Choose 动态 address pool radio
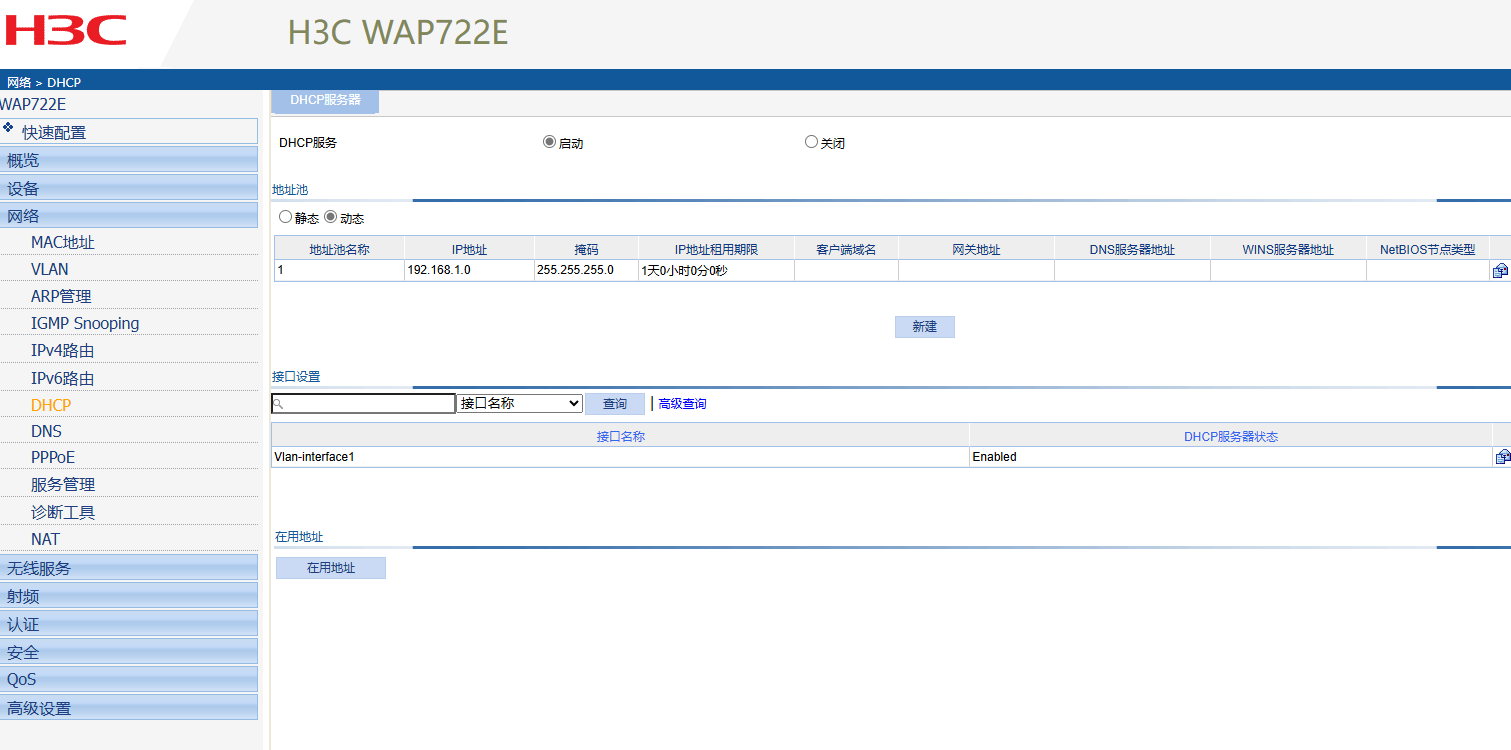This screenshot has width=1511, height=750. [x=331, y=217]
